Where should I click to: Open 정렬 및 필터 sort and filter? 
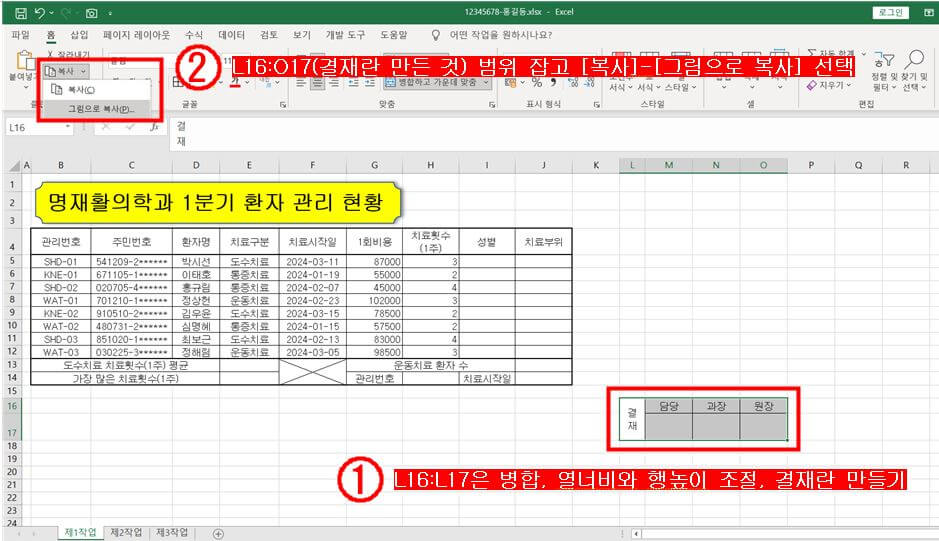(x=883, y=71)
